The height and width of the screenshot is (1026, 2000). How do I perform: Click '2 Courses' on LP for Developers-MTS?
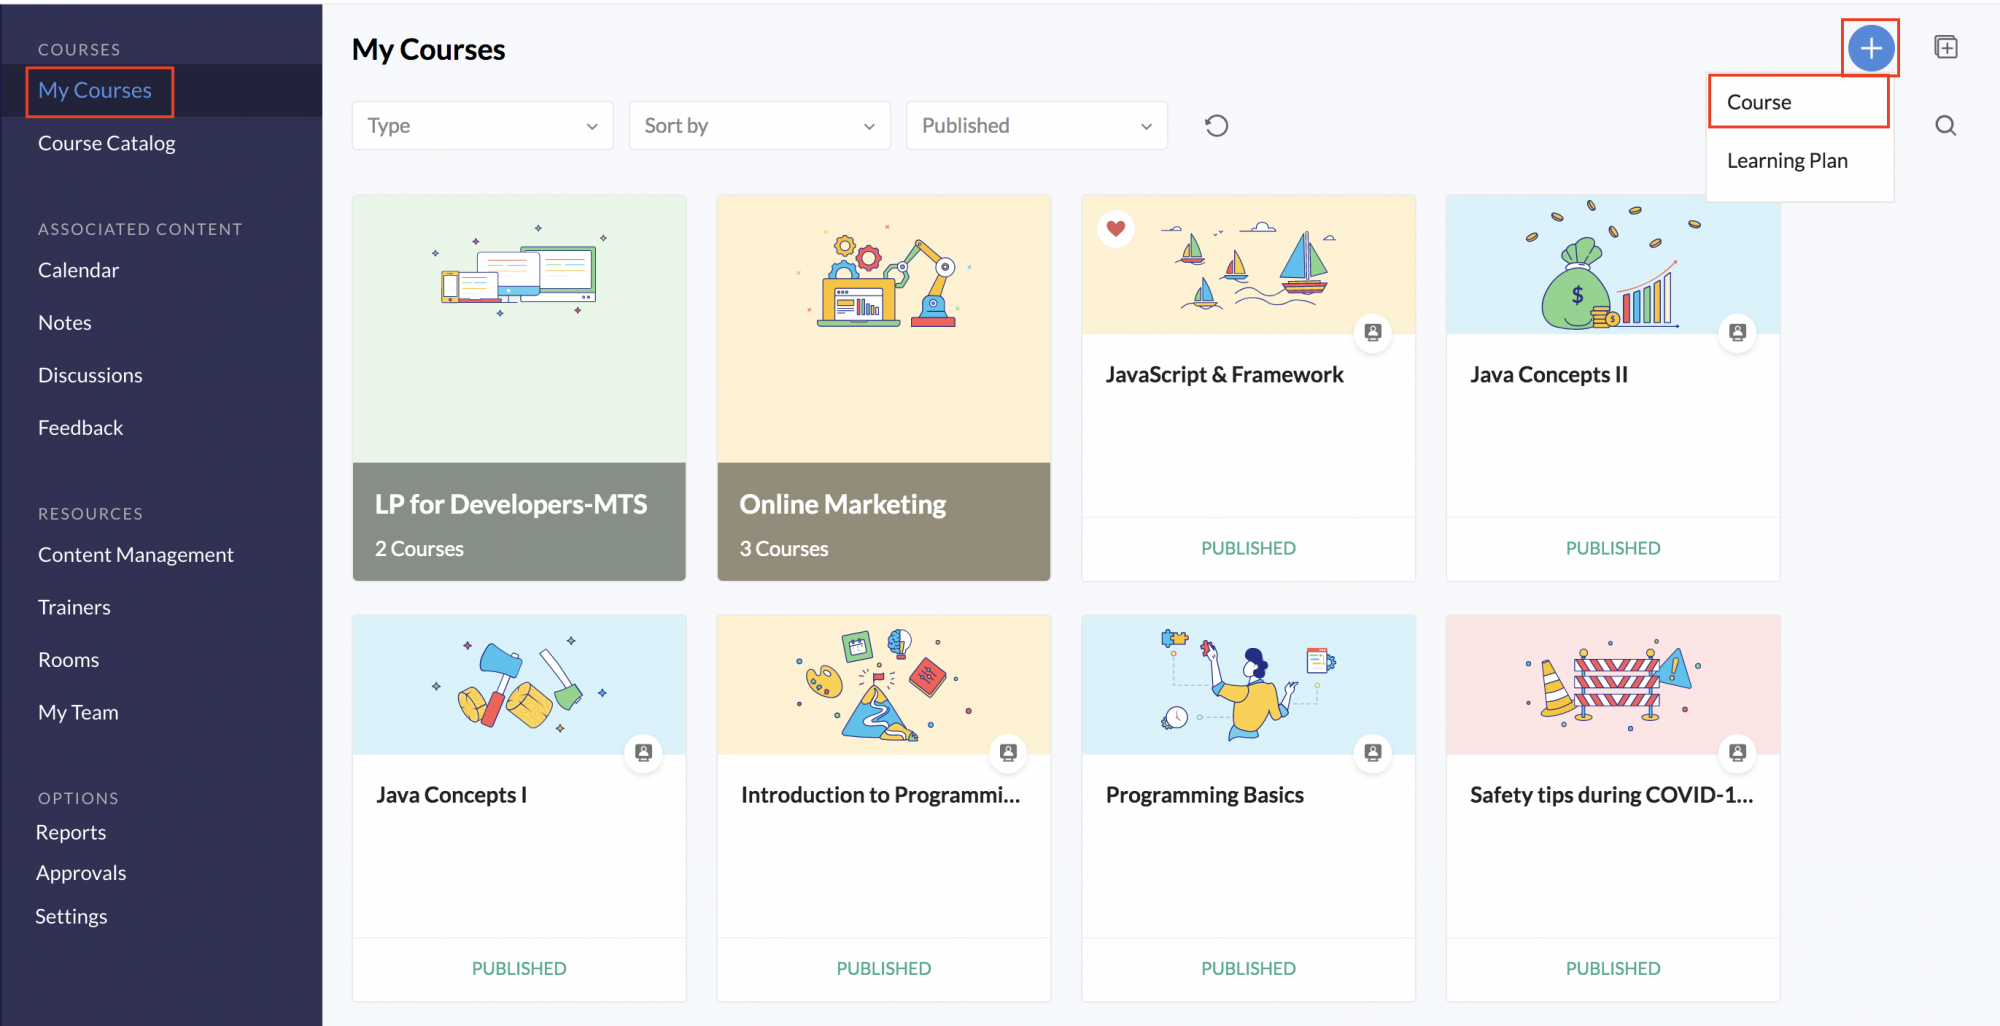click(419, 549)
